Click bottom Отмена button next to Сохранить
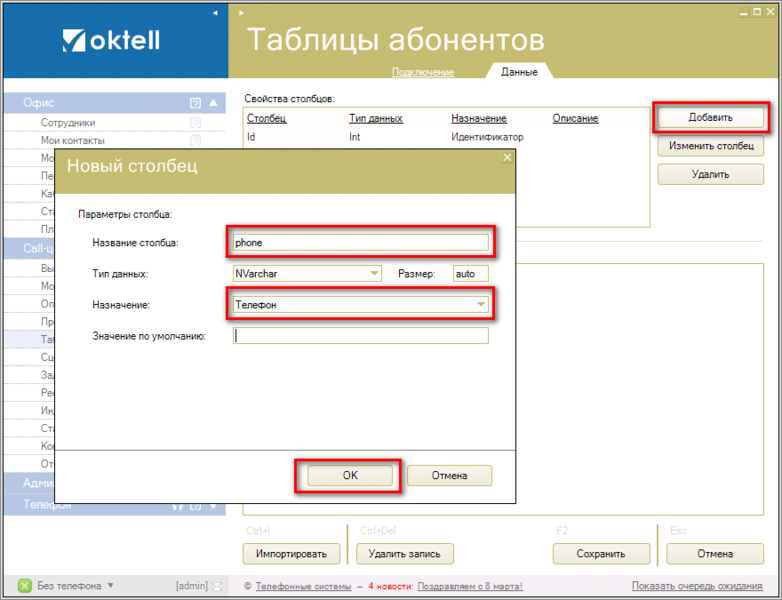Image resolution: width=782 pixels, height=600 pixels. 715,554
